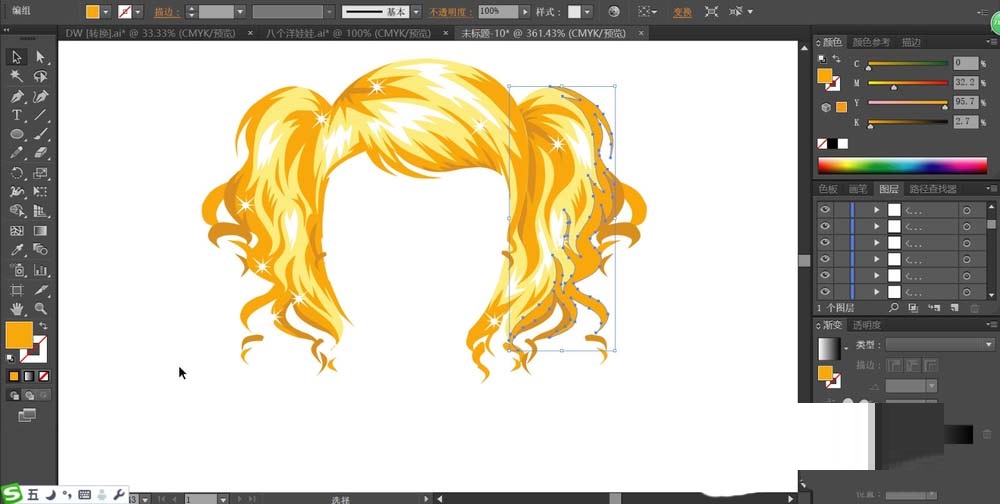Hide the topmost layer with eye icon
This screenshot has height=504, width=1000.
pyautogui.click(x=825, y=210)
